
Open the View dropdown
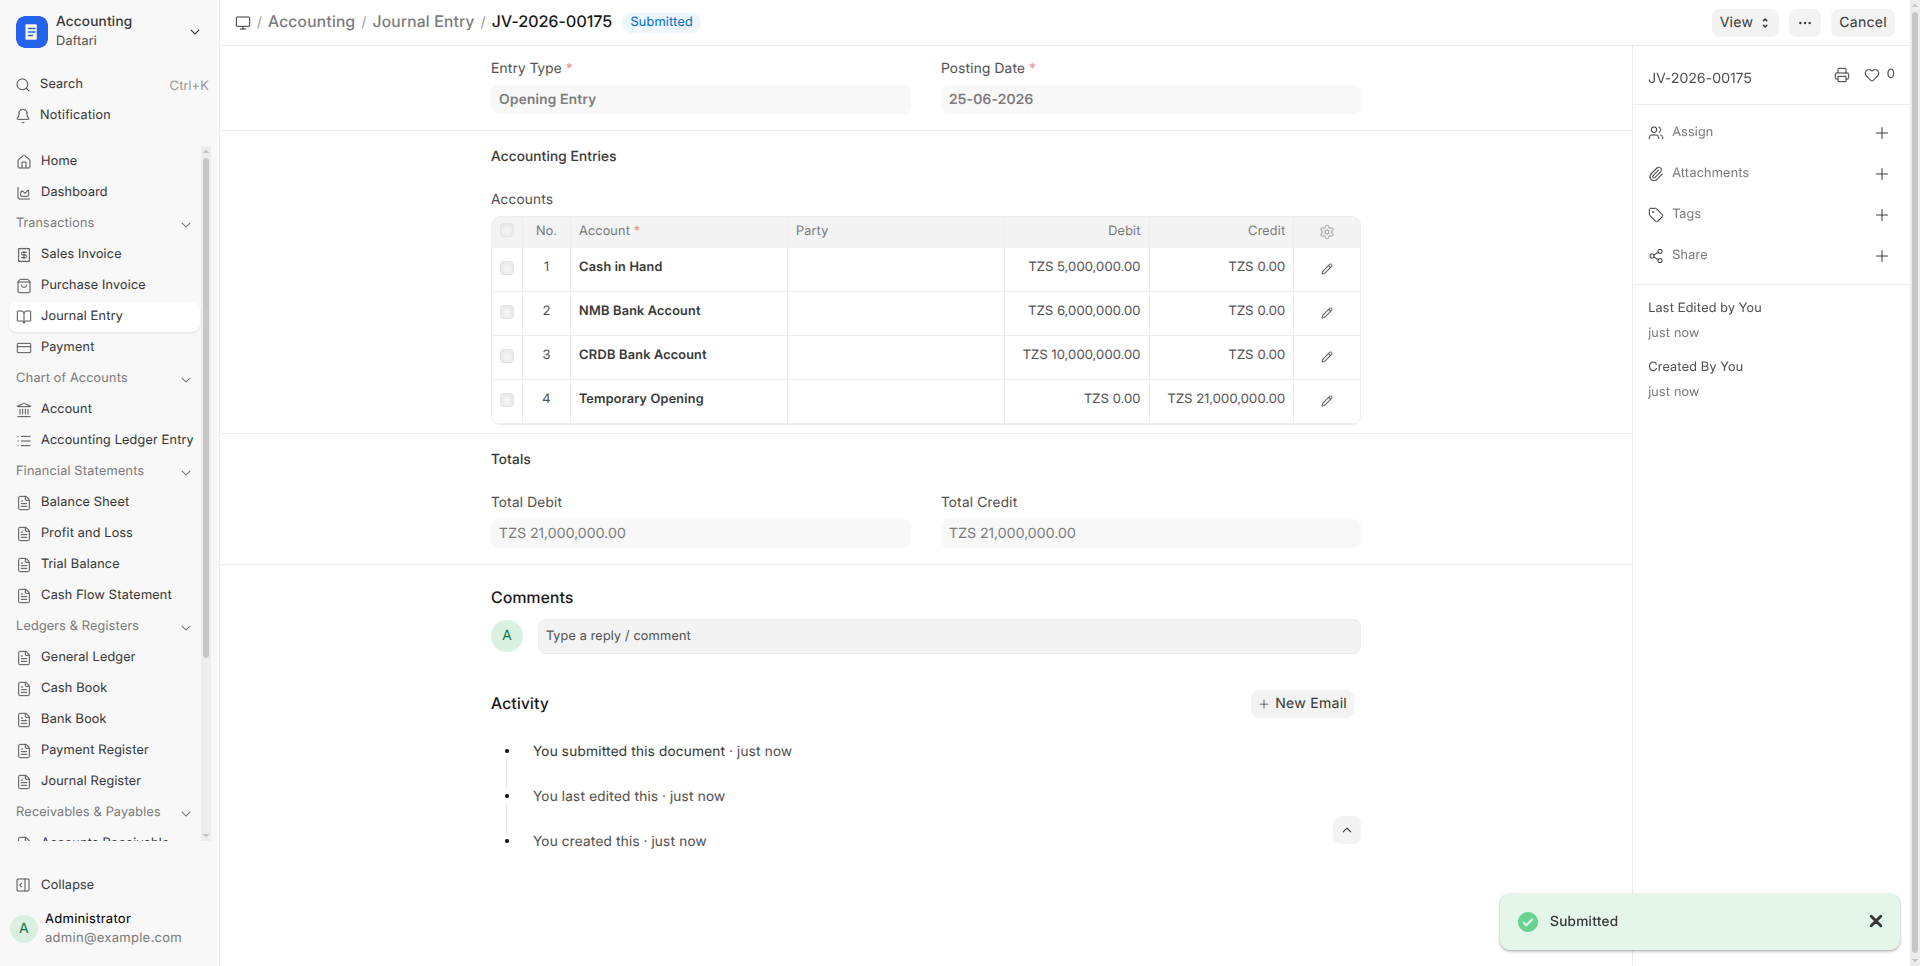pos(1744,22)
